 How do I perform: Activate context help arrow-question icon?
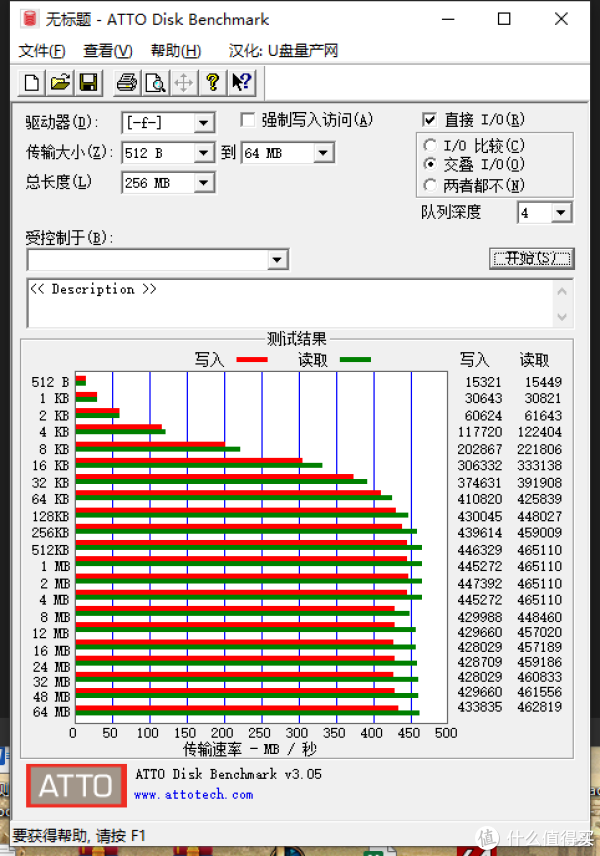click(241, 83)
